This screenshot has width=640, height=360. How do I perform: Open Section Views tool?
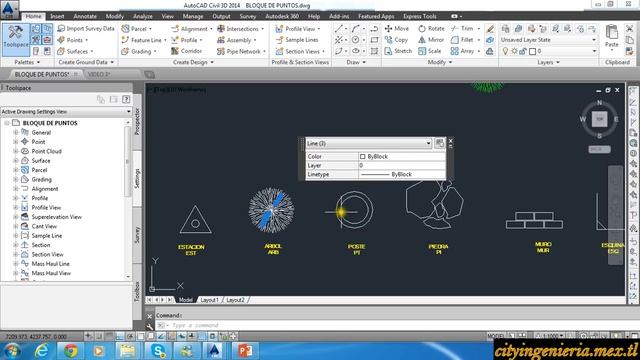click(x=300, y=51)
